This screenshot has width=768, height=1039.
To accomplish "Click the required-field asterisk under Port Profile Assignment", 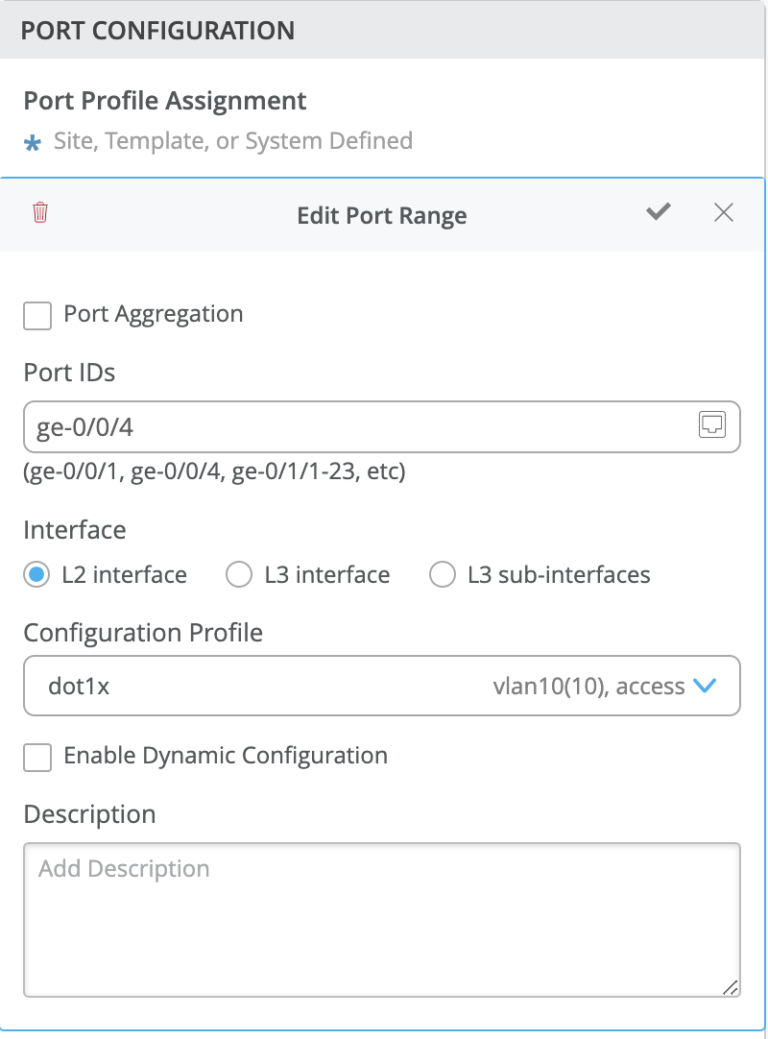I will (34, 142).
